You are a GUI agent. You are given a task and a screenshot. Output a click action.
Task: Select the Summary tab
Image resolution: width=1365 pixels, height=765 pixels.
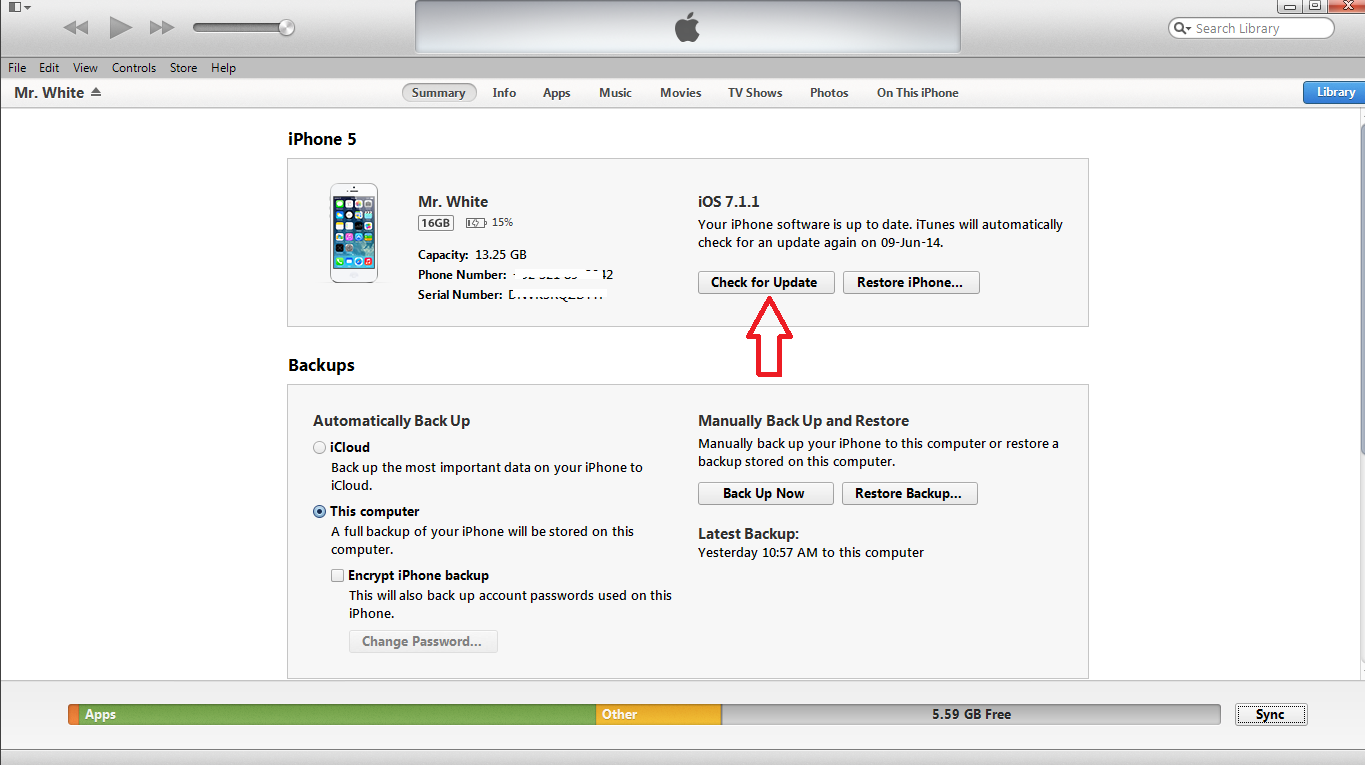pos(439,93)
